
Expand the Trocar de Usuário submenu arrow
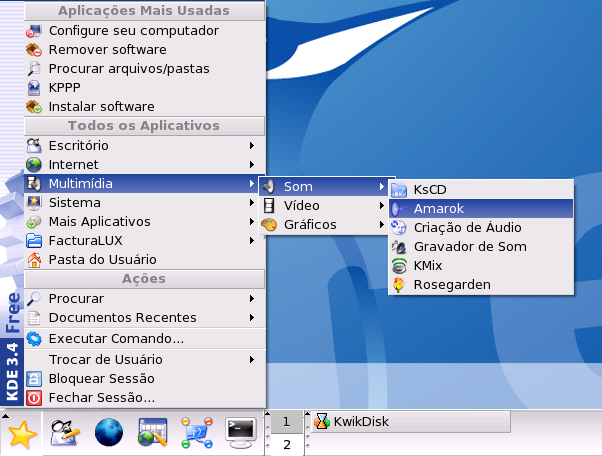(x=252, y=360)
